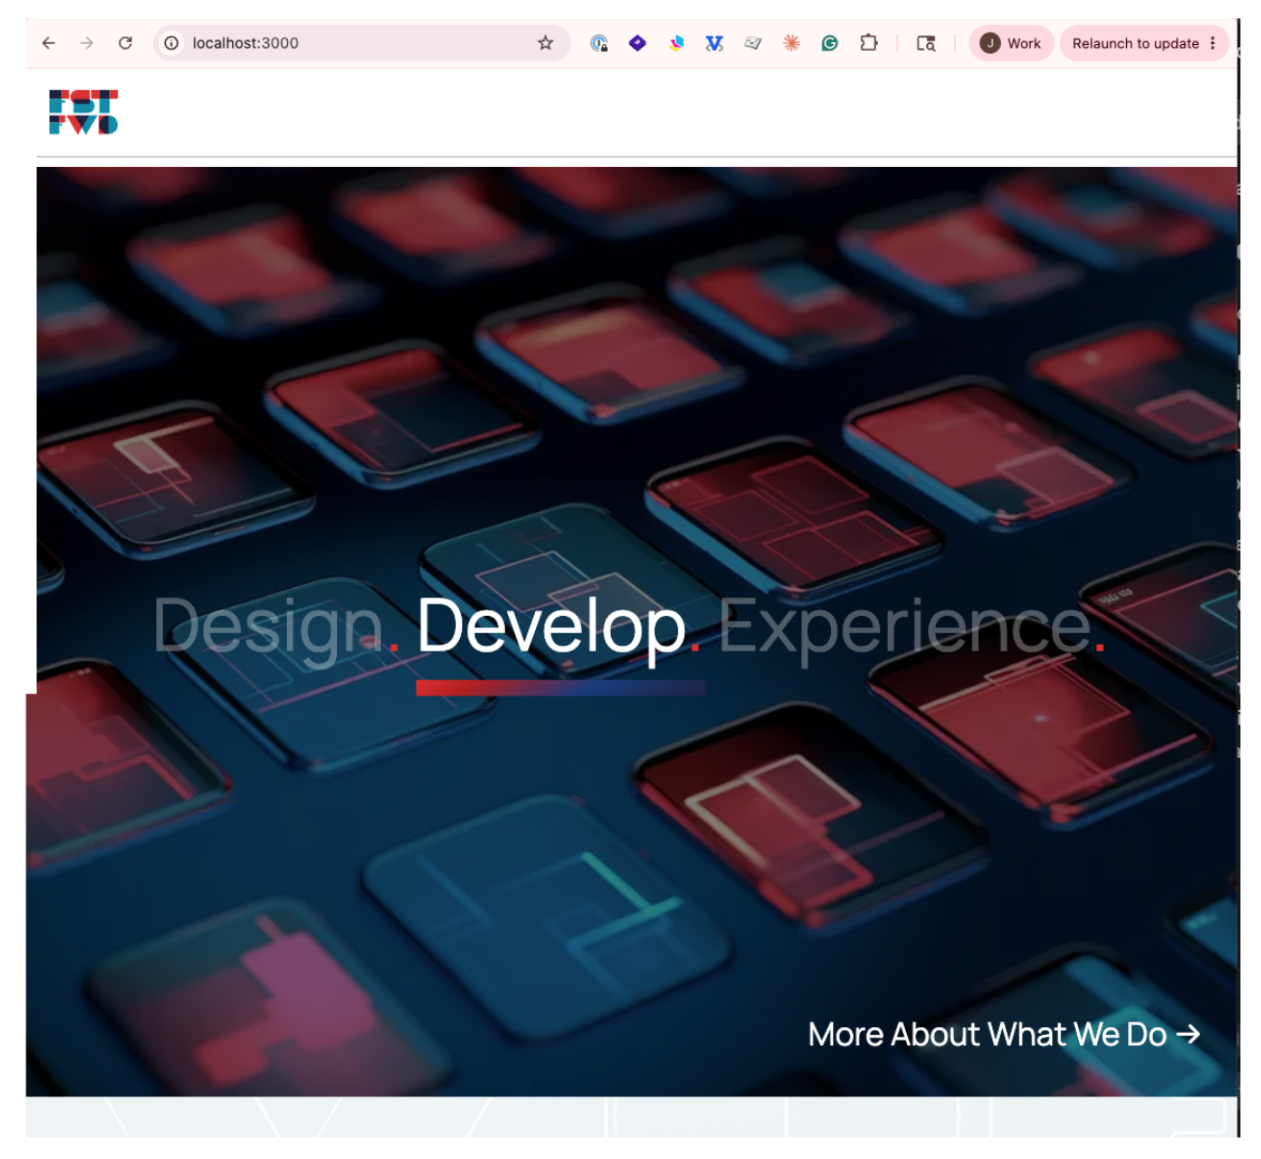Click the purple diamond extension icon
The image size is (1261, 1159).
click(637, 43)
